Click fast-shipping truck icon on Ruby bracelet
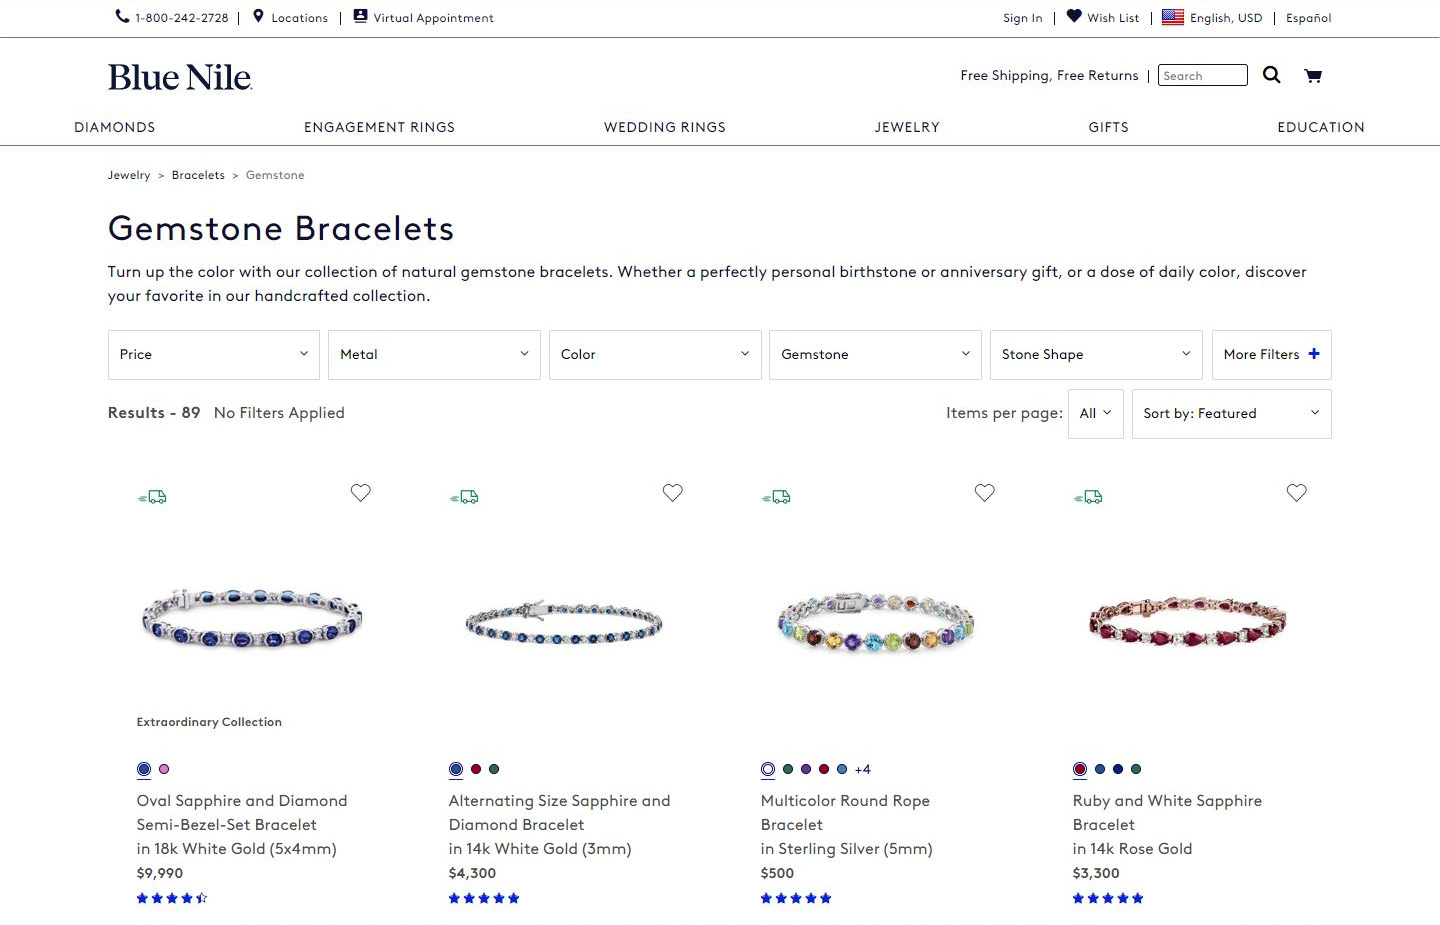The height and width of the screenshot is (925, 1440). pos(1088,497)
